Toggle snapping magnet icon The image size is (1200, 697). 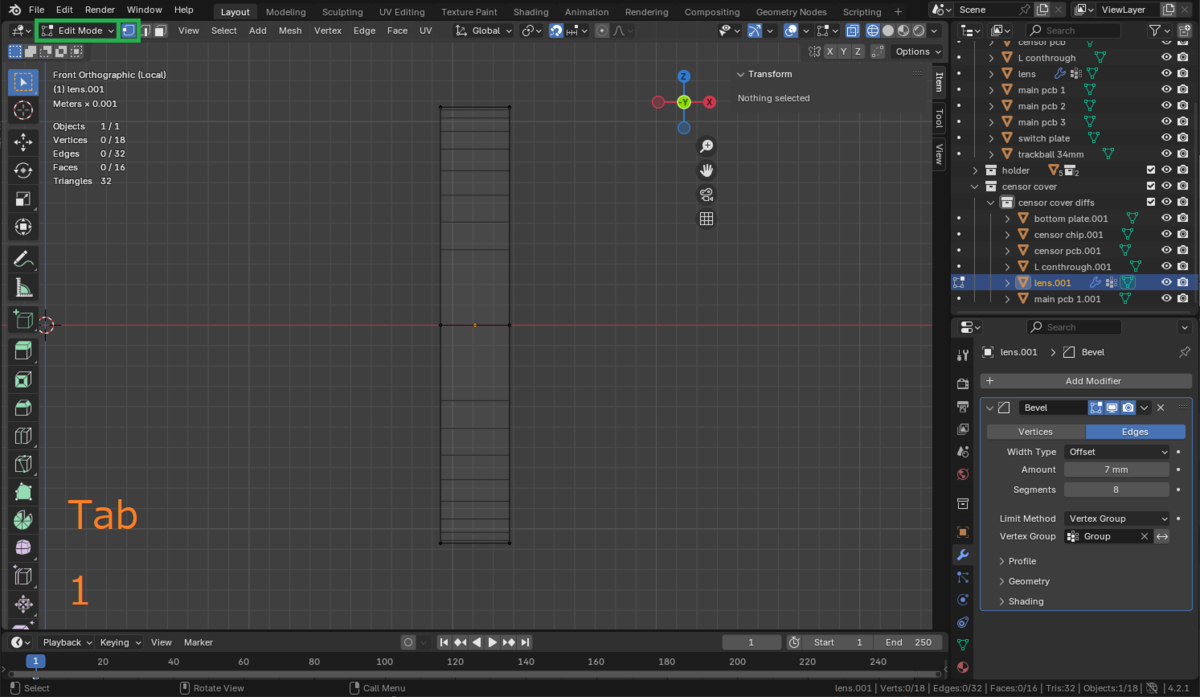[x=556, y=30]
